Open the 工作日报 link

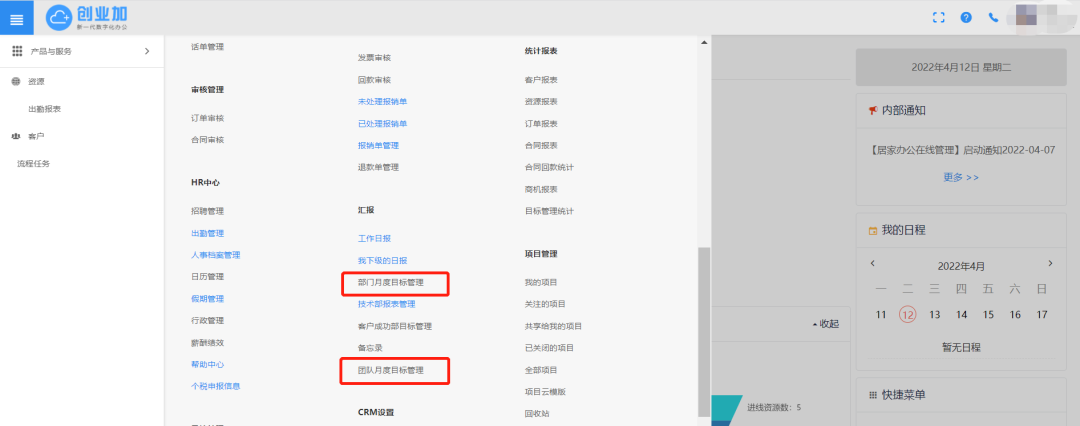(374, 239)
